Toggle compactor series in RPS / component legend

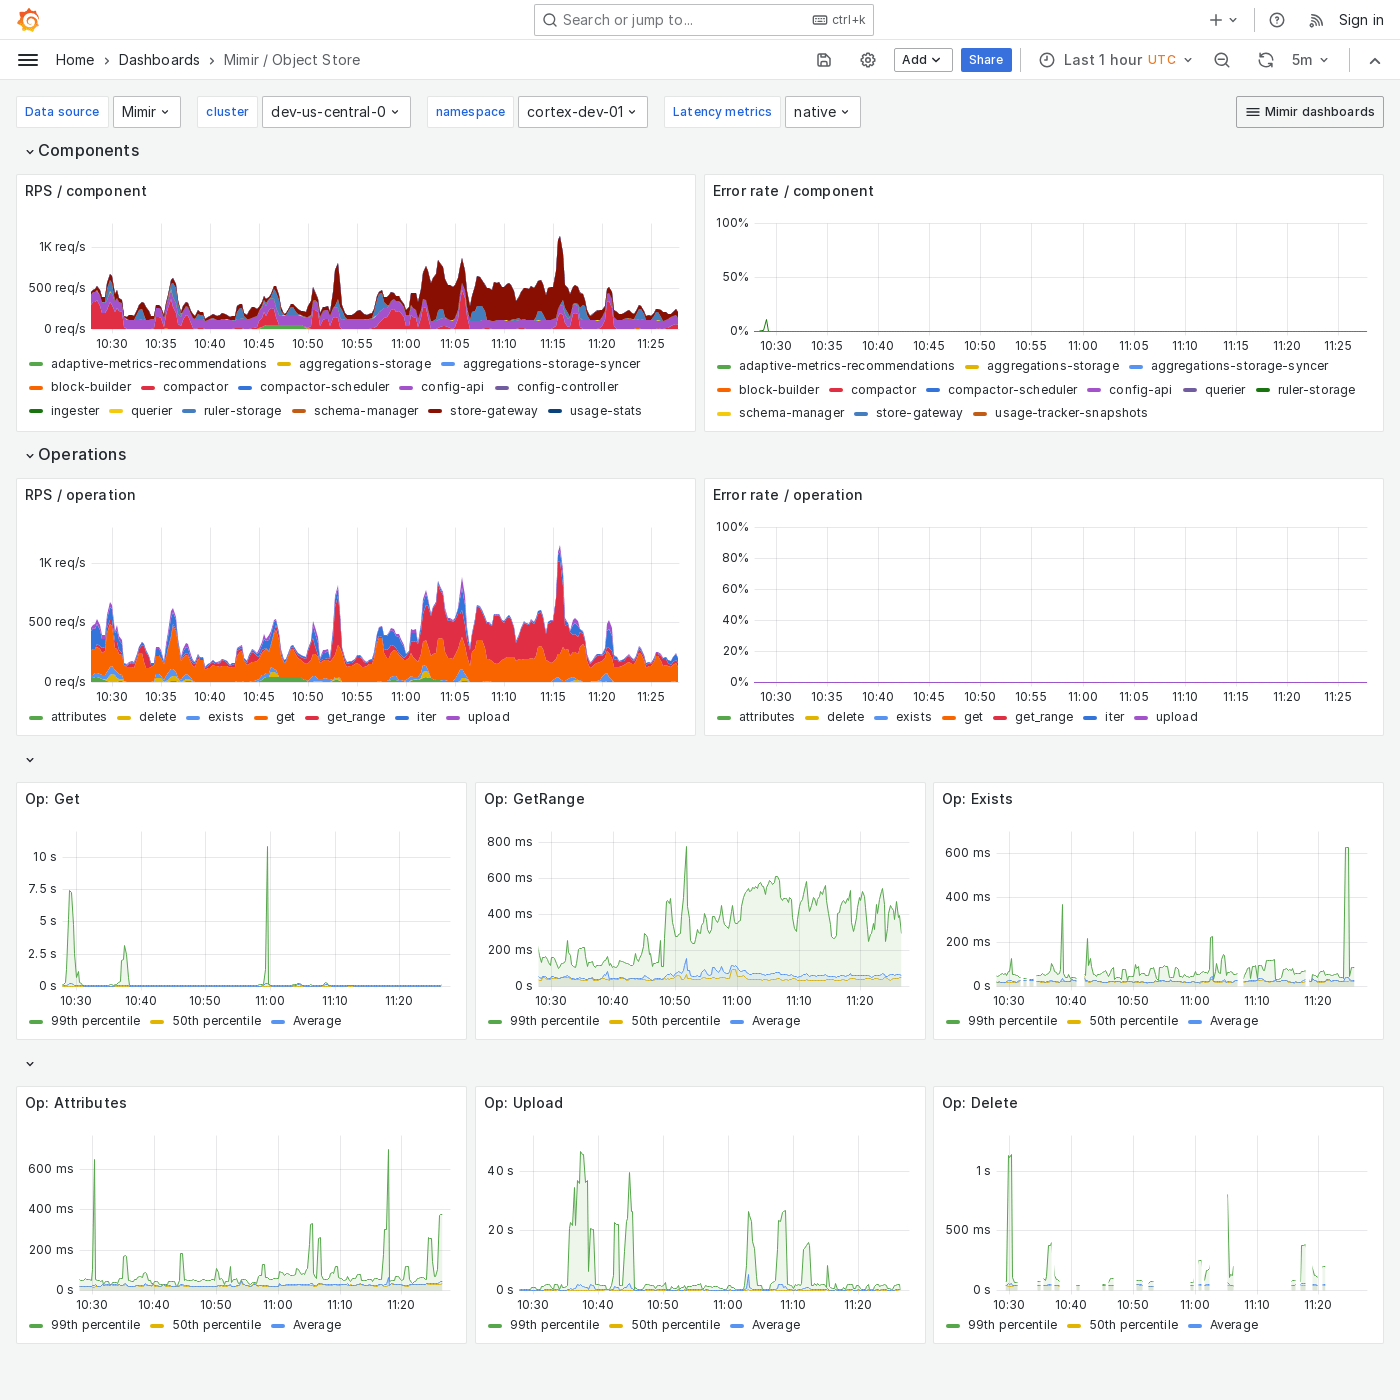[196, 387]
